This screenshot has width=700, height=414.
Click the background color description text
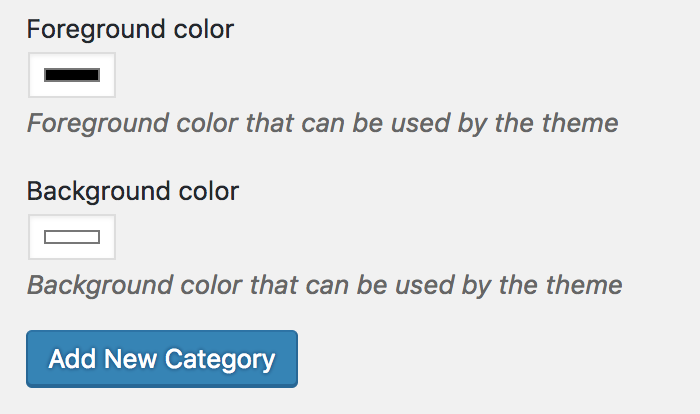click(x=324, y=285)
